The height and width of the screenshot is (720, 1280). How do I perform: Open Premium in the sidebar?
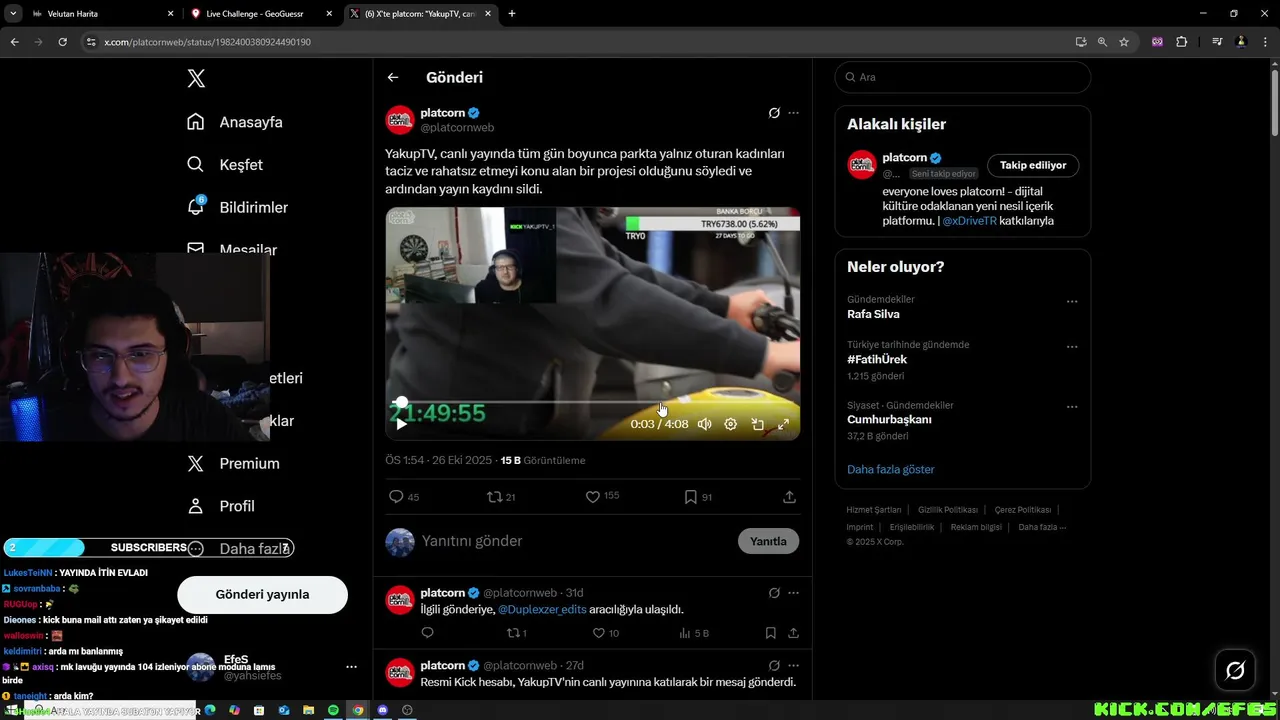(234, 464)
